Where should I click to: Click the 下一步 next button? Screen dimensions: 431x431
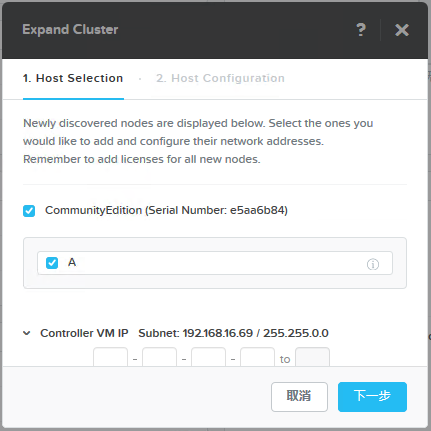[x=372, y=396]
